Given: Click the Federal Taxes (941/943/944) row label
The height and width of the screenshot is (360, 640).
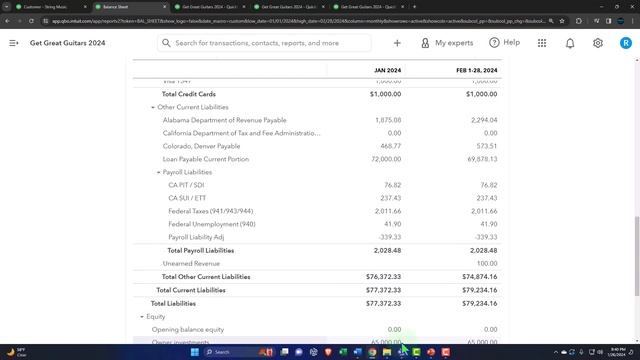Looking at the screenshot, I should click(211, 211).
